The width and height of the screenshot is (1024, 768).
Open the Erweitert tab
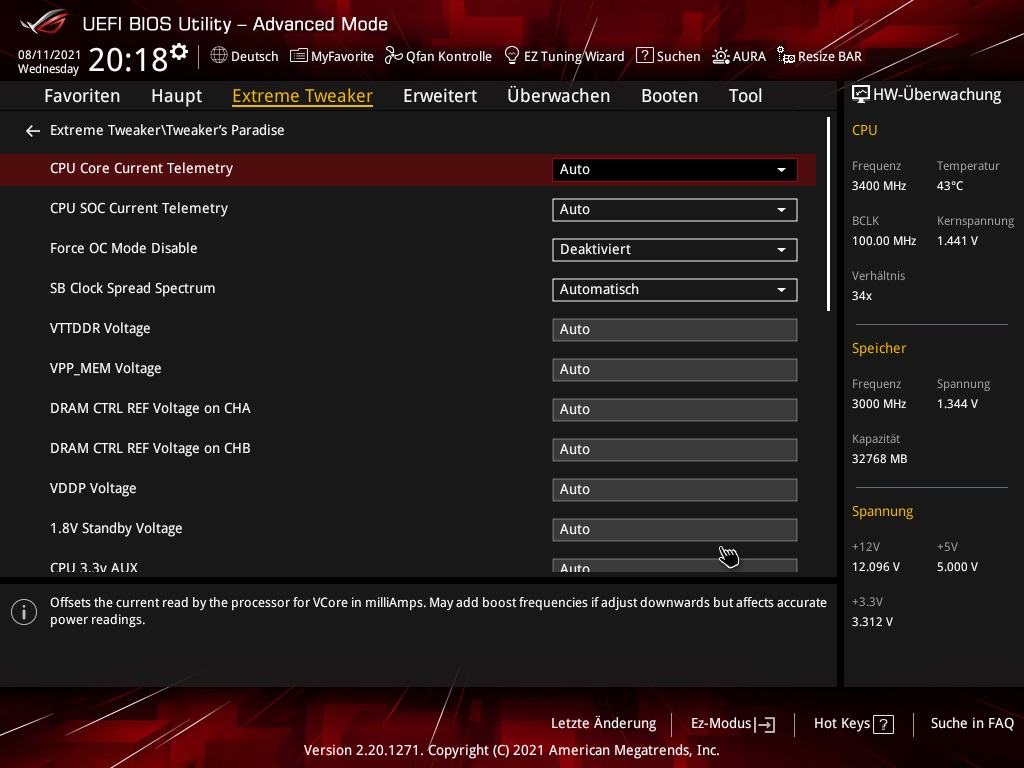pyautogui.click(x=440, y=95)
